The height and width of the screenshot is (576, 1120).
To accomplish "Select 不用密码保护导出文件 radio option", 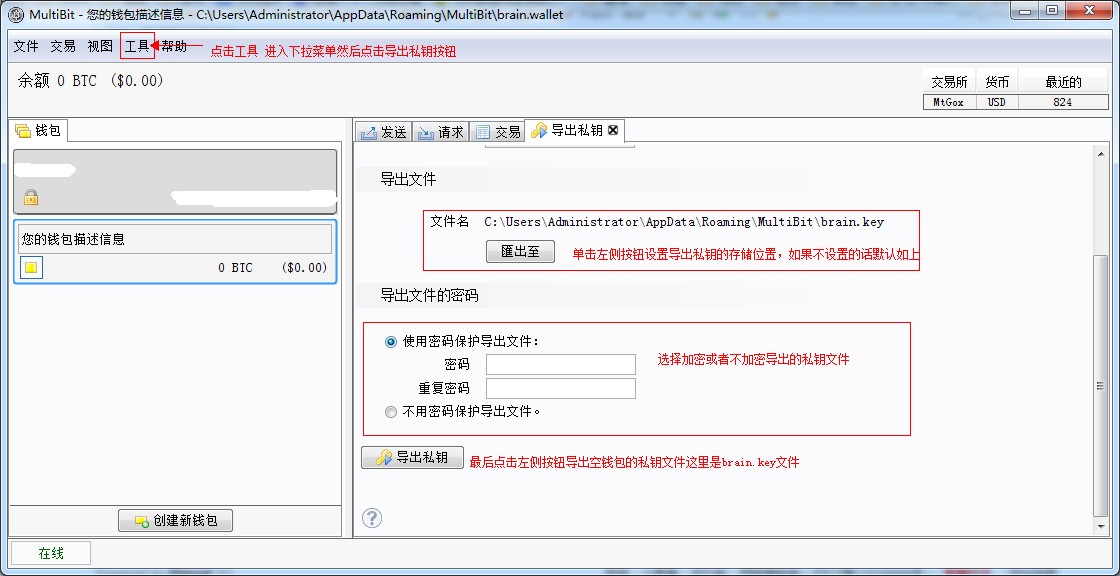I will [390, 412].
